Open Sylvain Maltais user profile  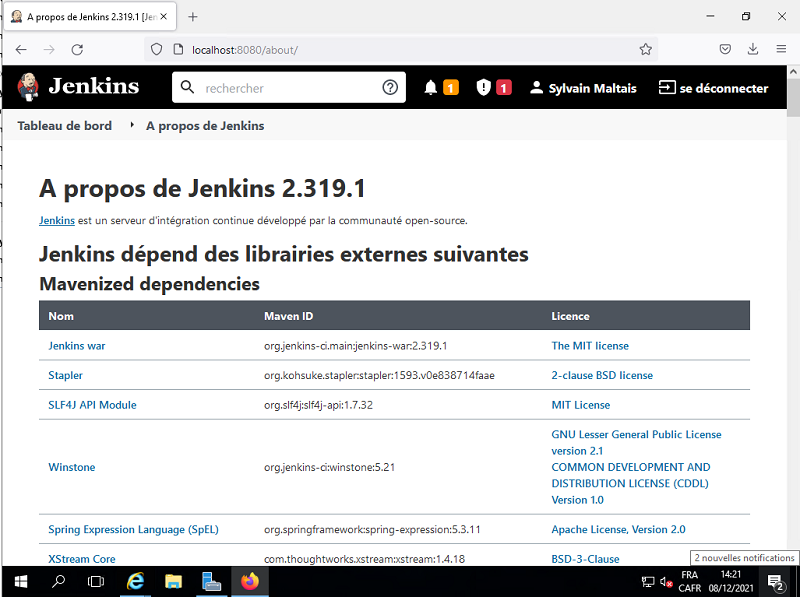[582, 88]
